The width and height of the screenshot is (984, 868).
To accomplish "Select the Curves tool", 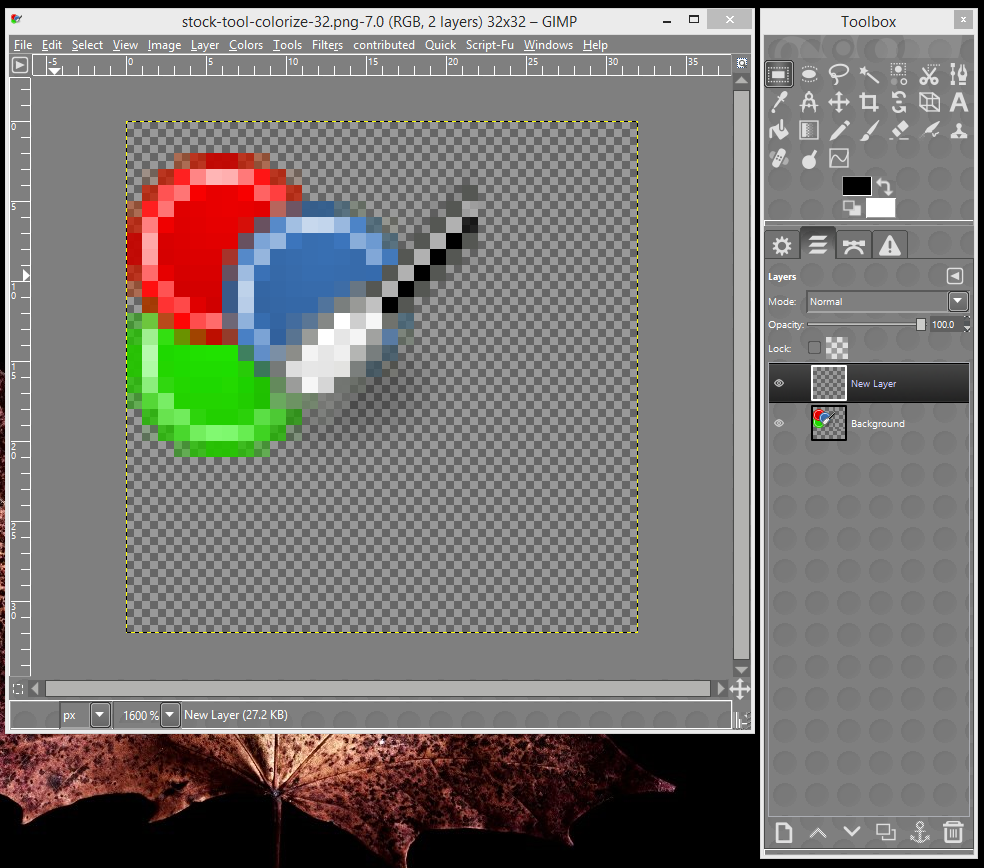I will (x=839, y=158).
